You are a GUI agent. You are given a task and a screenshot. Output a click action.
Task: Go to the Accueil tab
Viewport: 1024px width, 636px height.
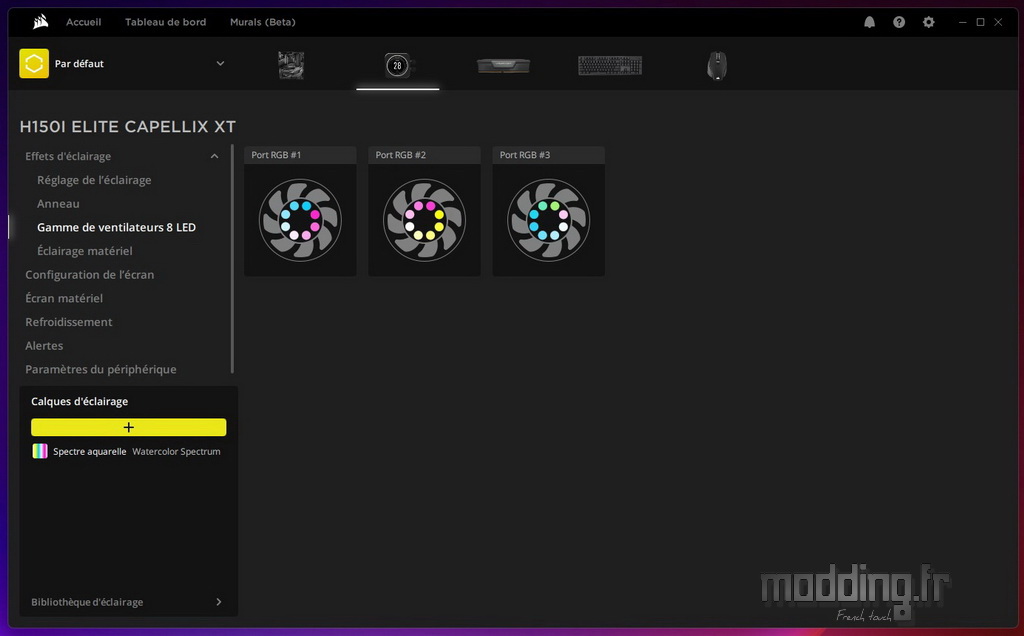coord(84,22)
